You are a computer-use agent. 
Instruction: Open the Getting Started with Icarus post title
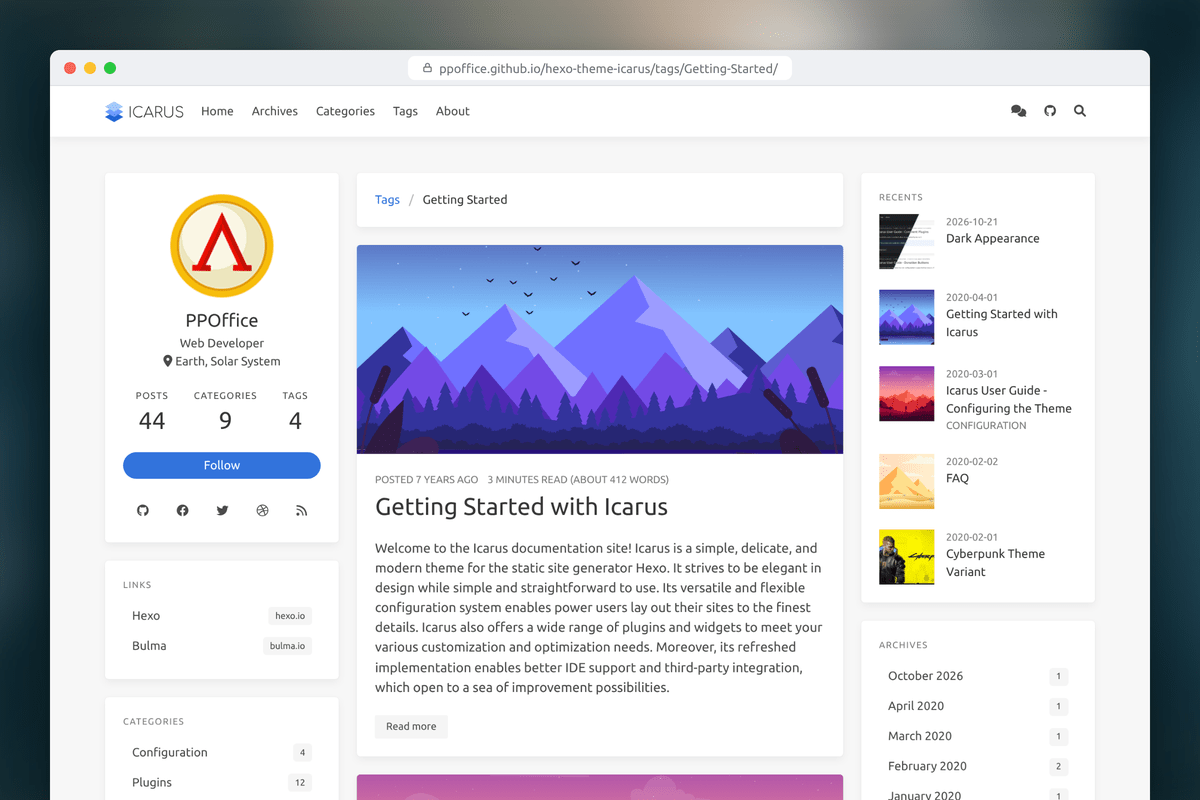(521, 507)
